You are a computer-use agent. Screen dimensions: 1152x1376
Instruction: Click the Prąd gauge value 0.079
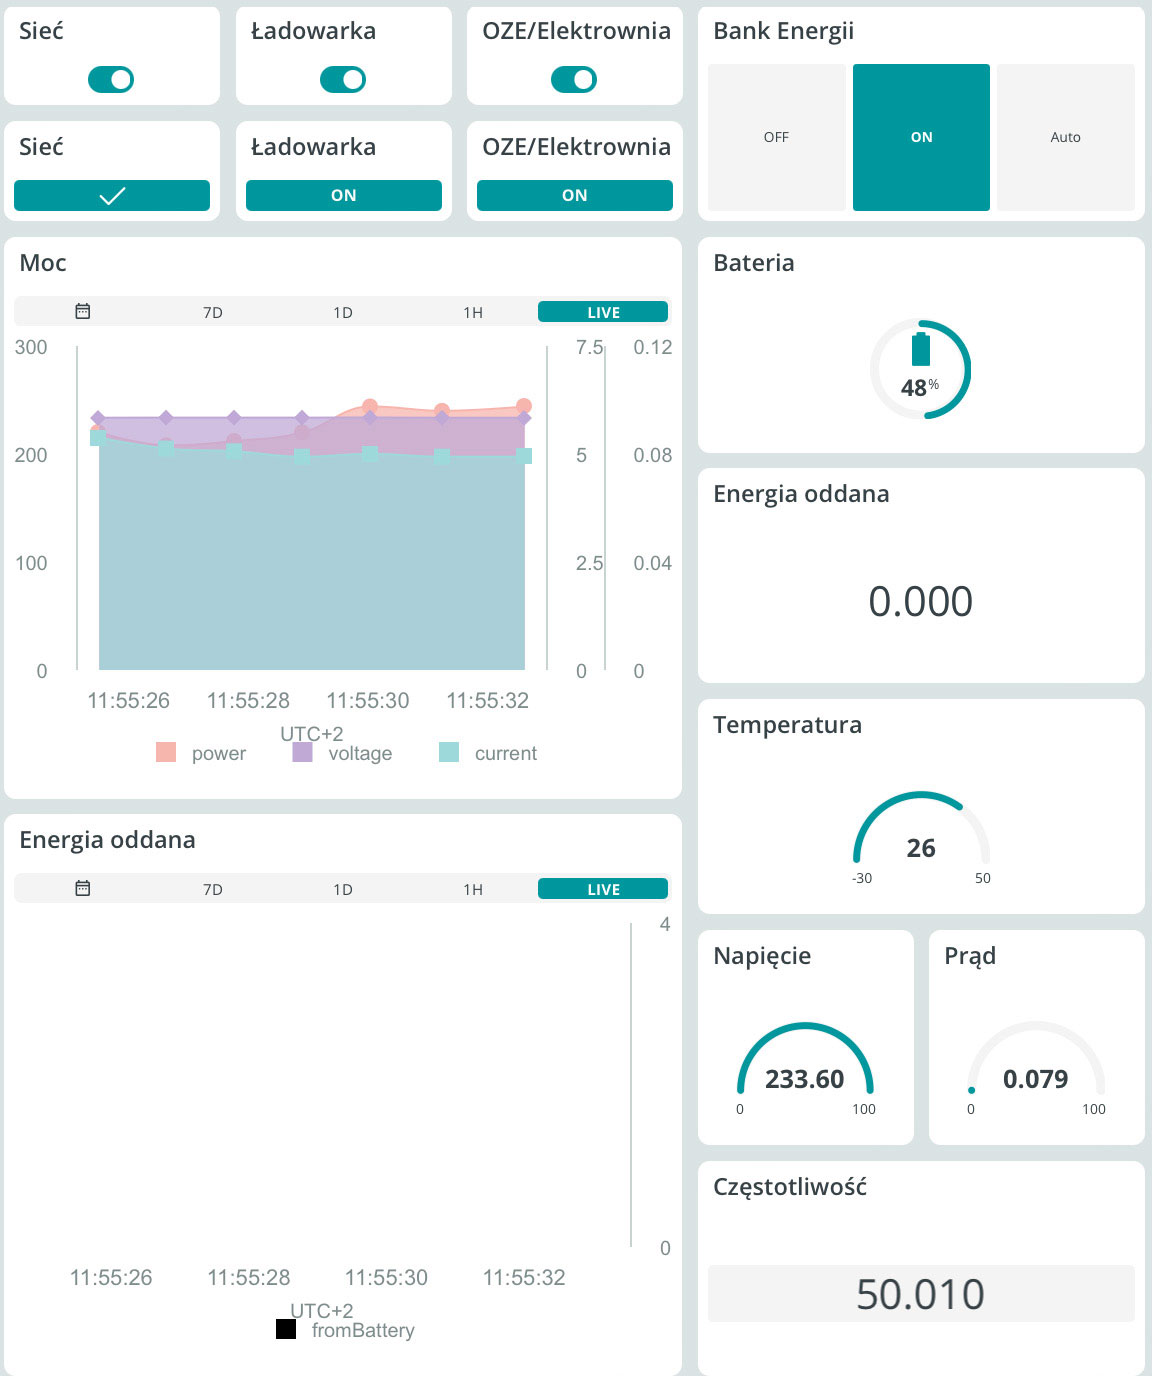(x=1036, y=1079)
